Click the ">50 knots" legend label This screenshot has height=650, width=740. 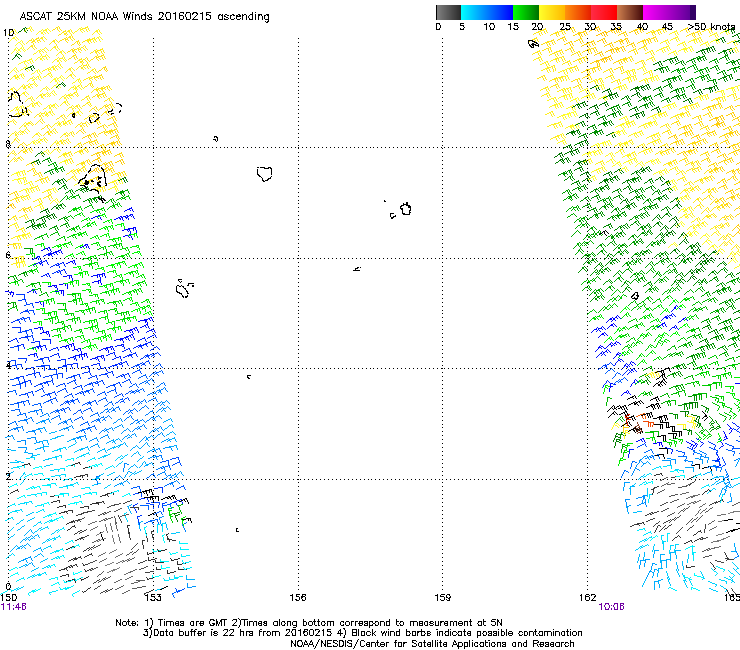click(x=711, y=27)
